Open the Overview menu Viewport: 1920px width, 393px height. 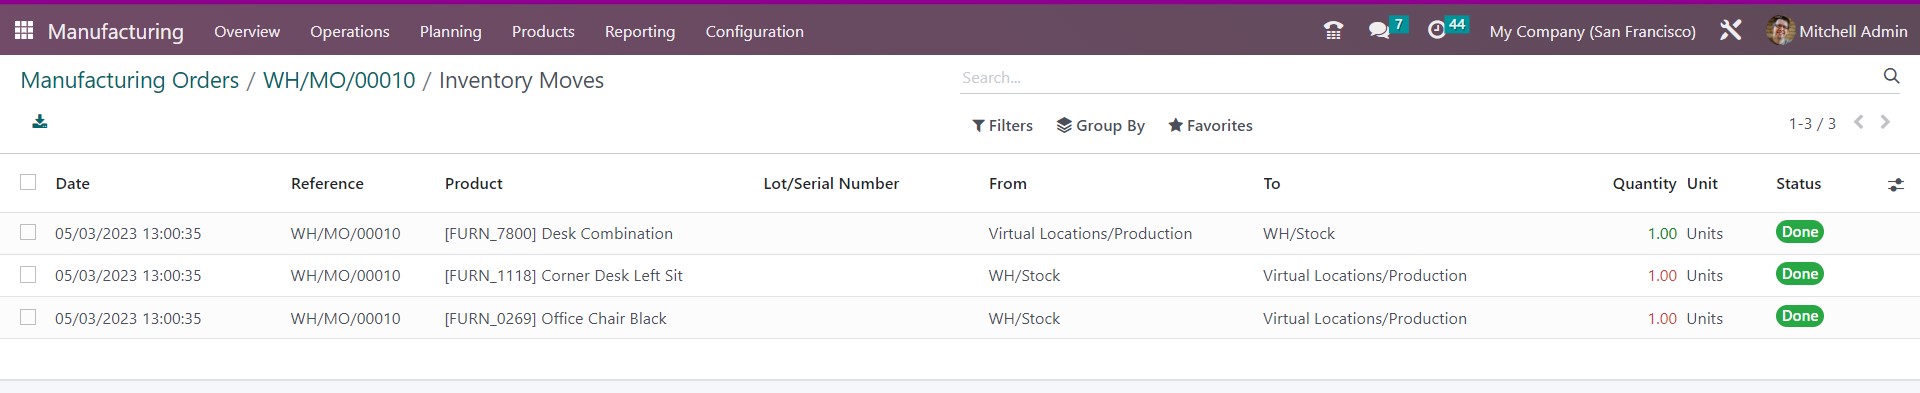247,32
